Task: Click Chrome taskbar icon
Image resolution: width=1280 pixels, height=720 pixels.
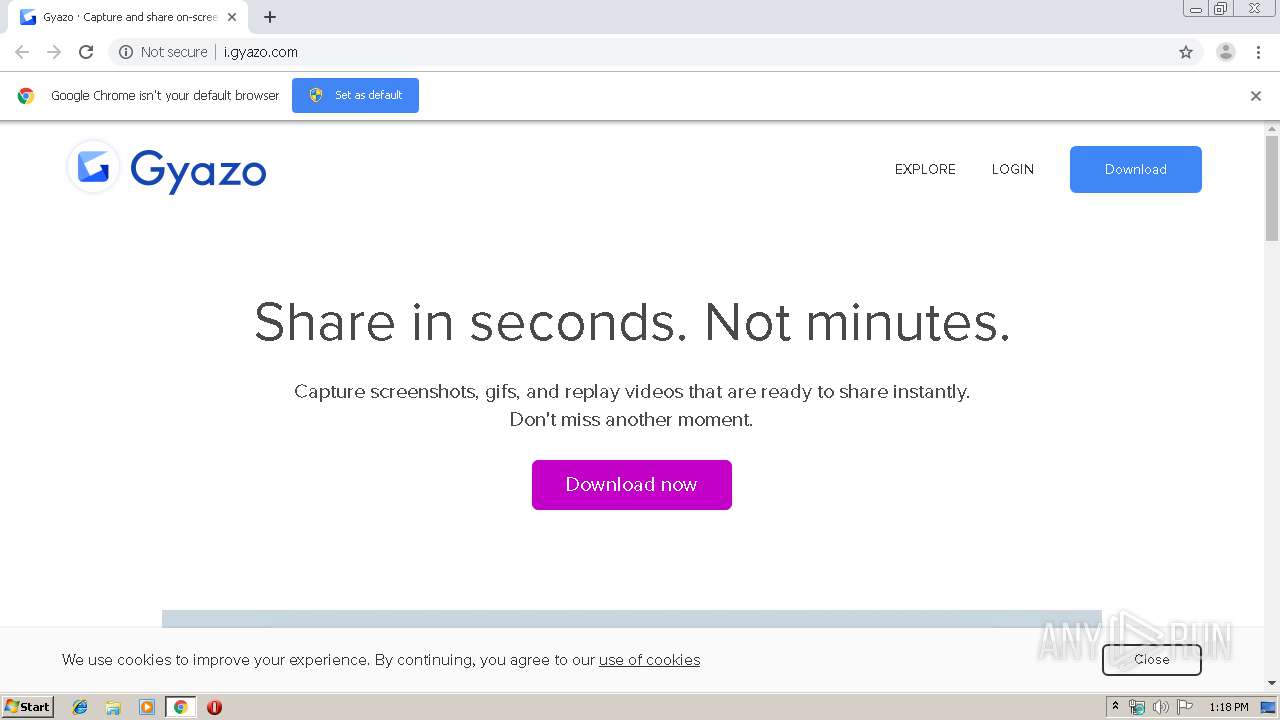Action: tap(180, 707)
